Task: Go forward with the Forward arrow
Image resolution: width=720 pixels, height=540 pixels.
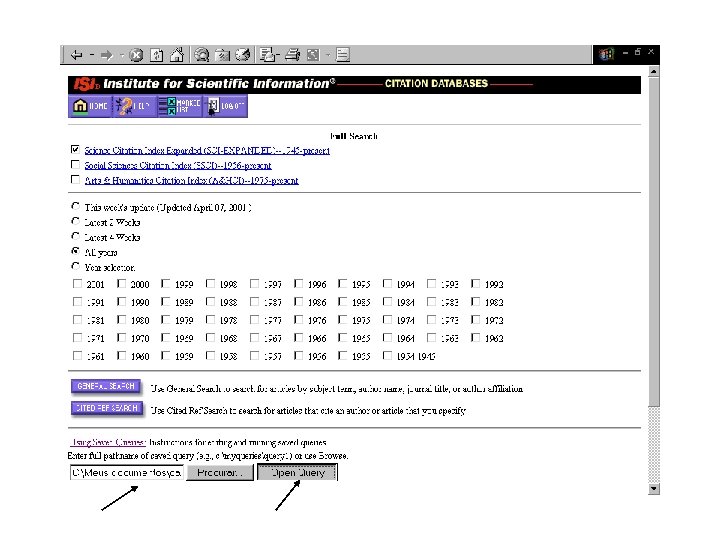Action: [x=107, y=55]
